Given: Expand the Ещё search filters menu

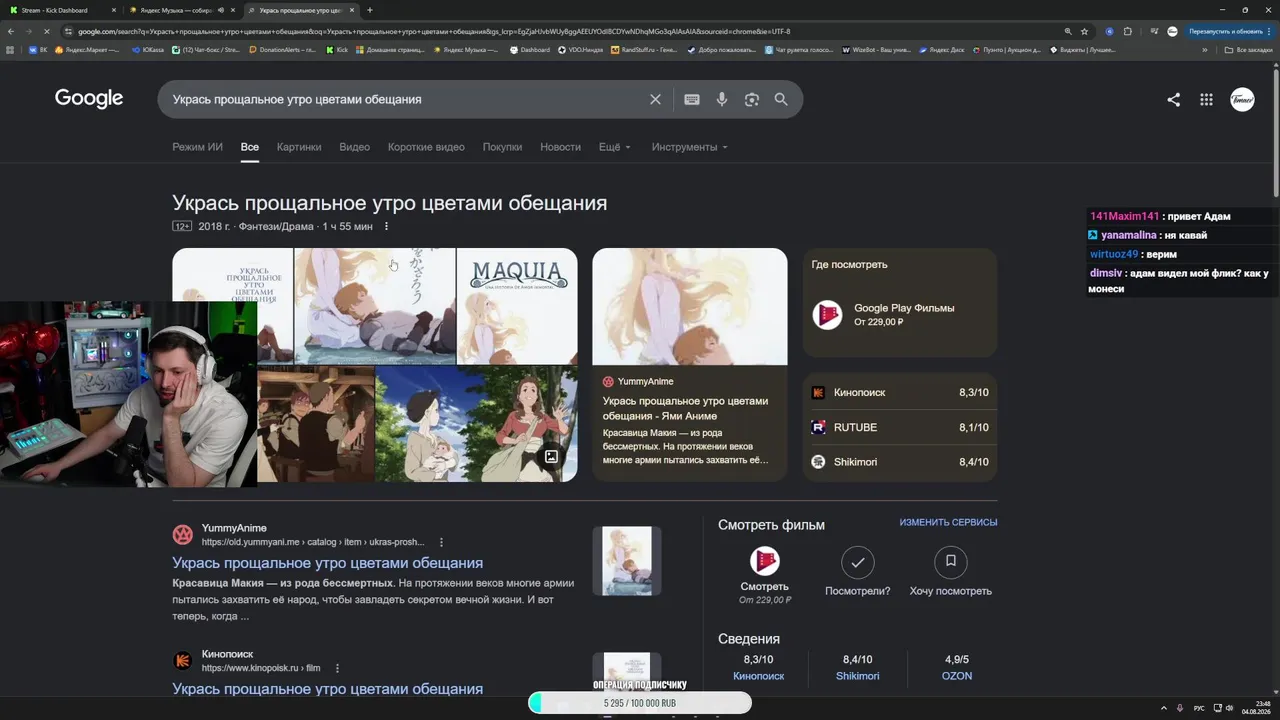Looking at the screenshot, I should coord(615,147).
